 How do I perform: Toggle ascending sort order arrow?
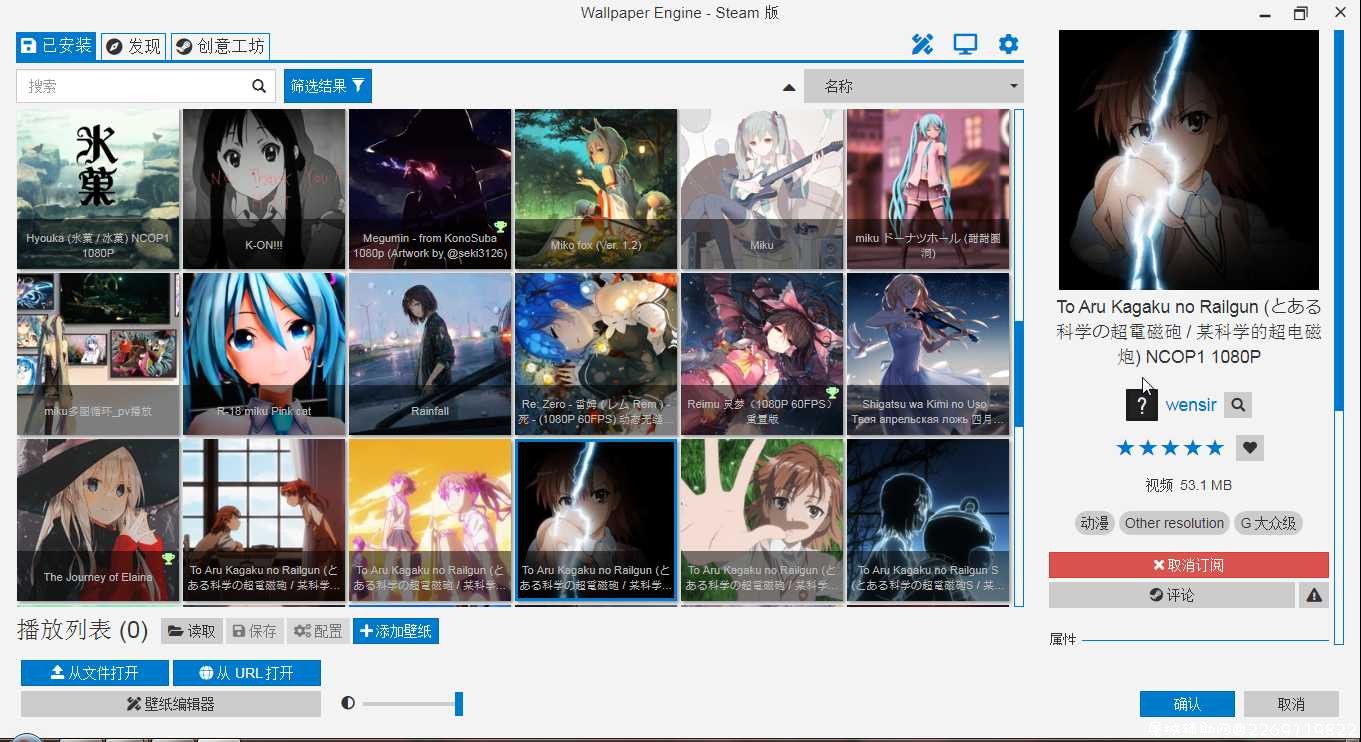coord(789,87)
